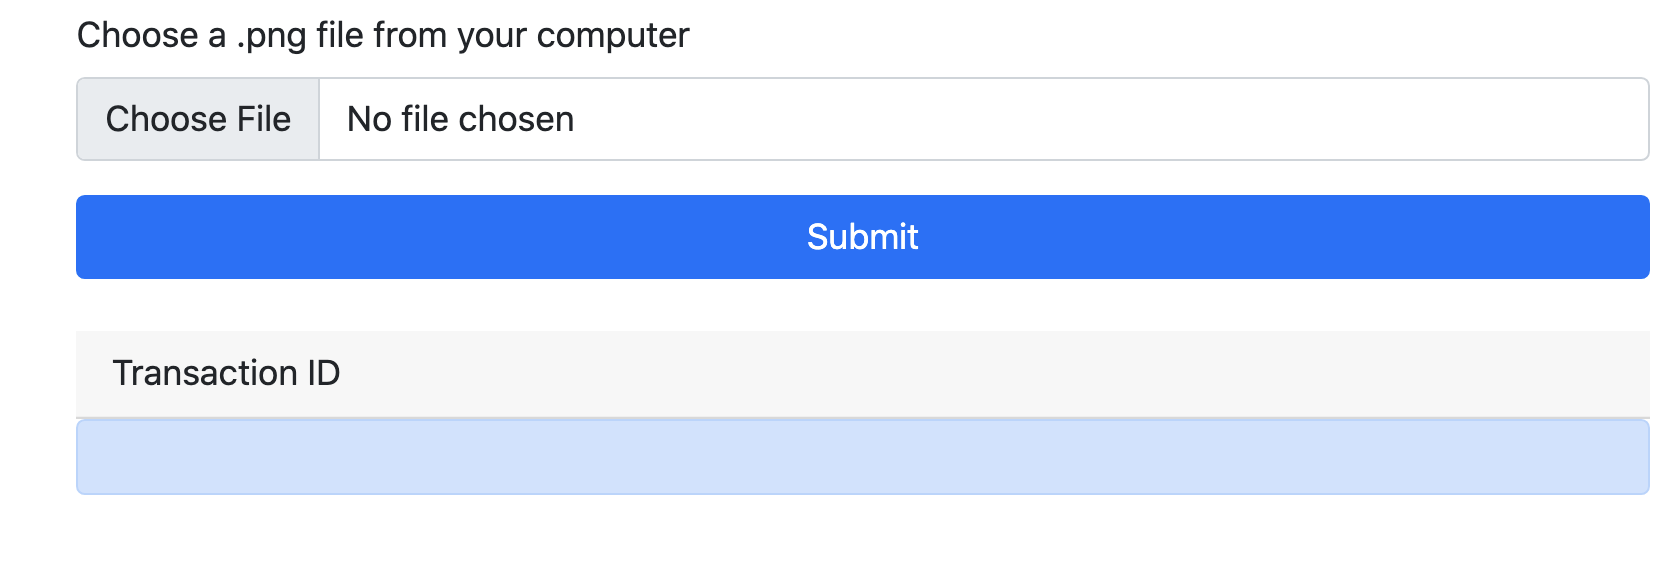Image resolution: width=1670 pixels, height=569 pixels.
Task: Click the Choose File button
Action: click(x=198, y=119)
